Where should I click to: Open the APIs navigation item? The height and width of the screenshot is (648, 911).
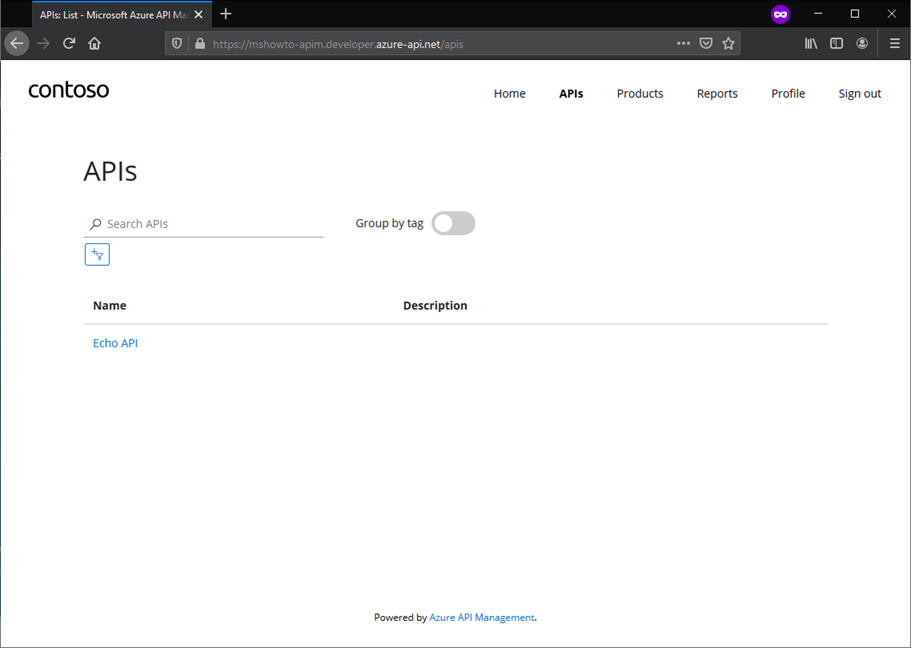tap(571, 94)
